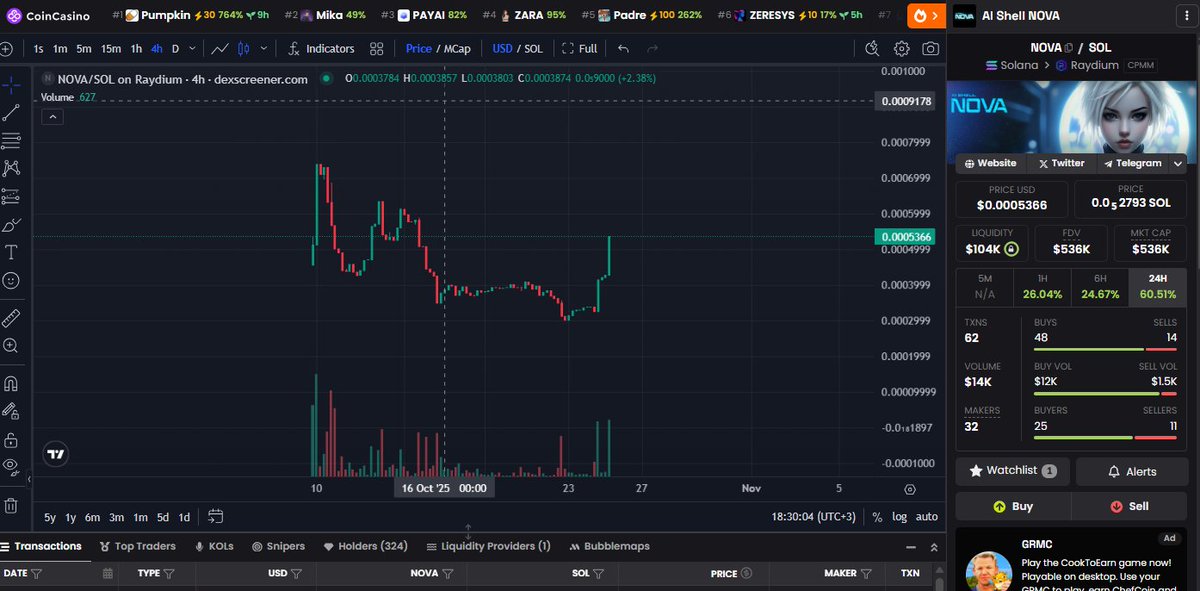Screen dimensions: 1200x591
Task: Filter the TYPE column
Action: (169, 574)
